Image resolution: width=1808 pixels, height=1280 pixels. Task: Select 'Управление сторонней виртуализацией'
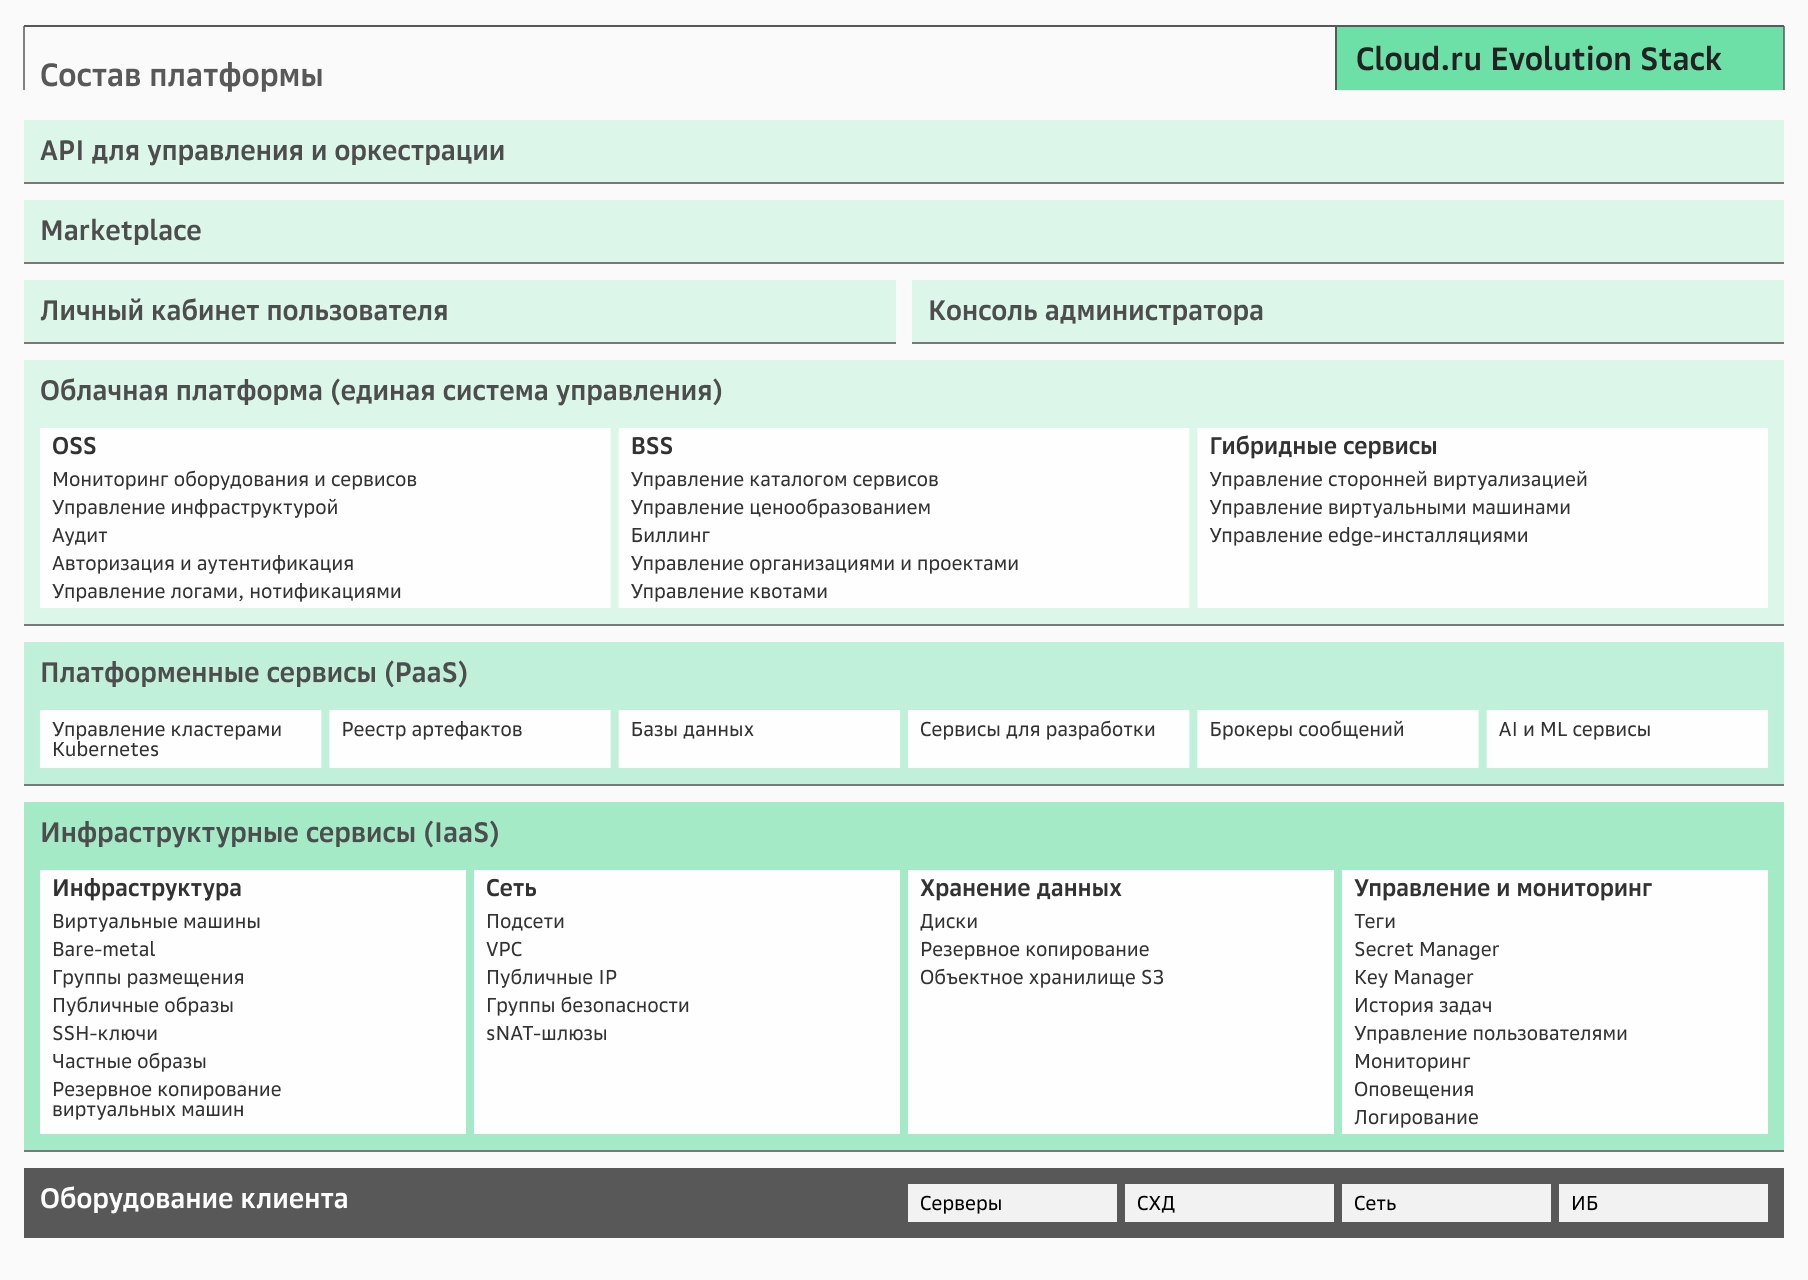tap(1398, 480)
